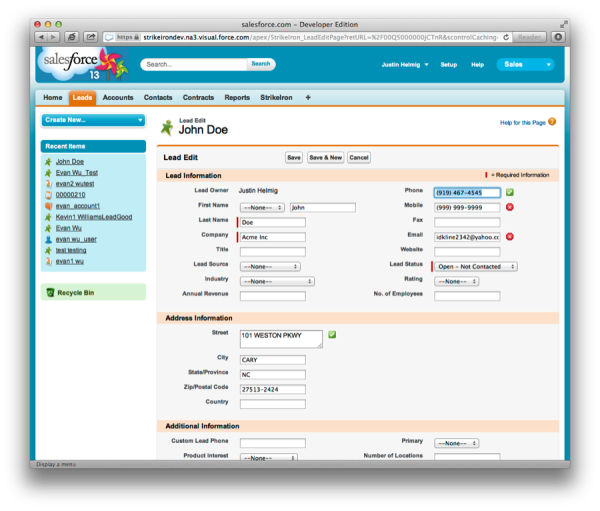Open Help for this Page link
Screen dimensions: 600x511
[x=523, y=122]
